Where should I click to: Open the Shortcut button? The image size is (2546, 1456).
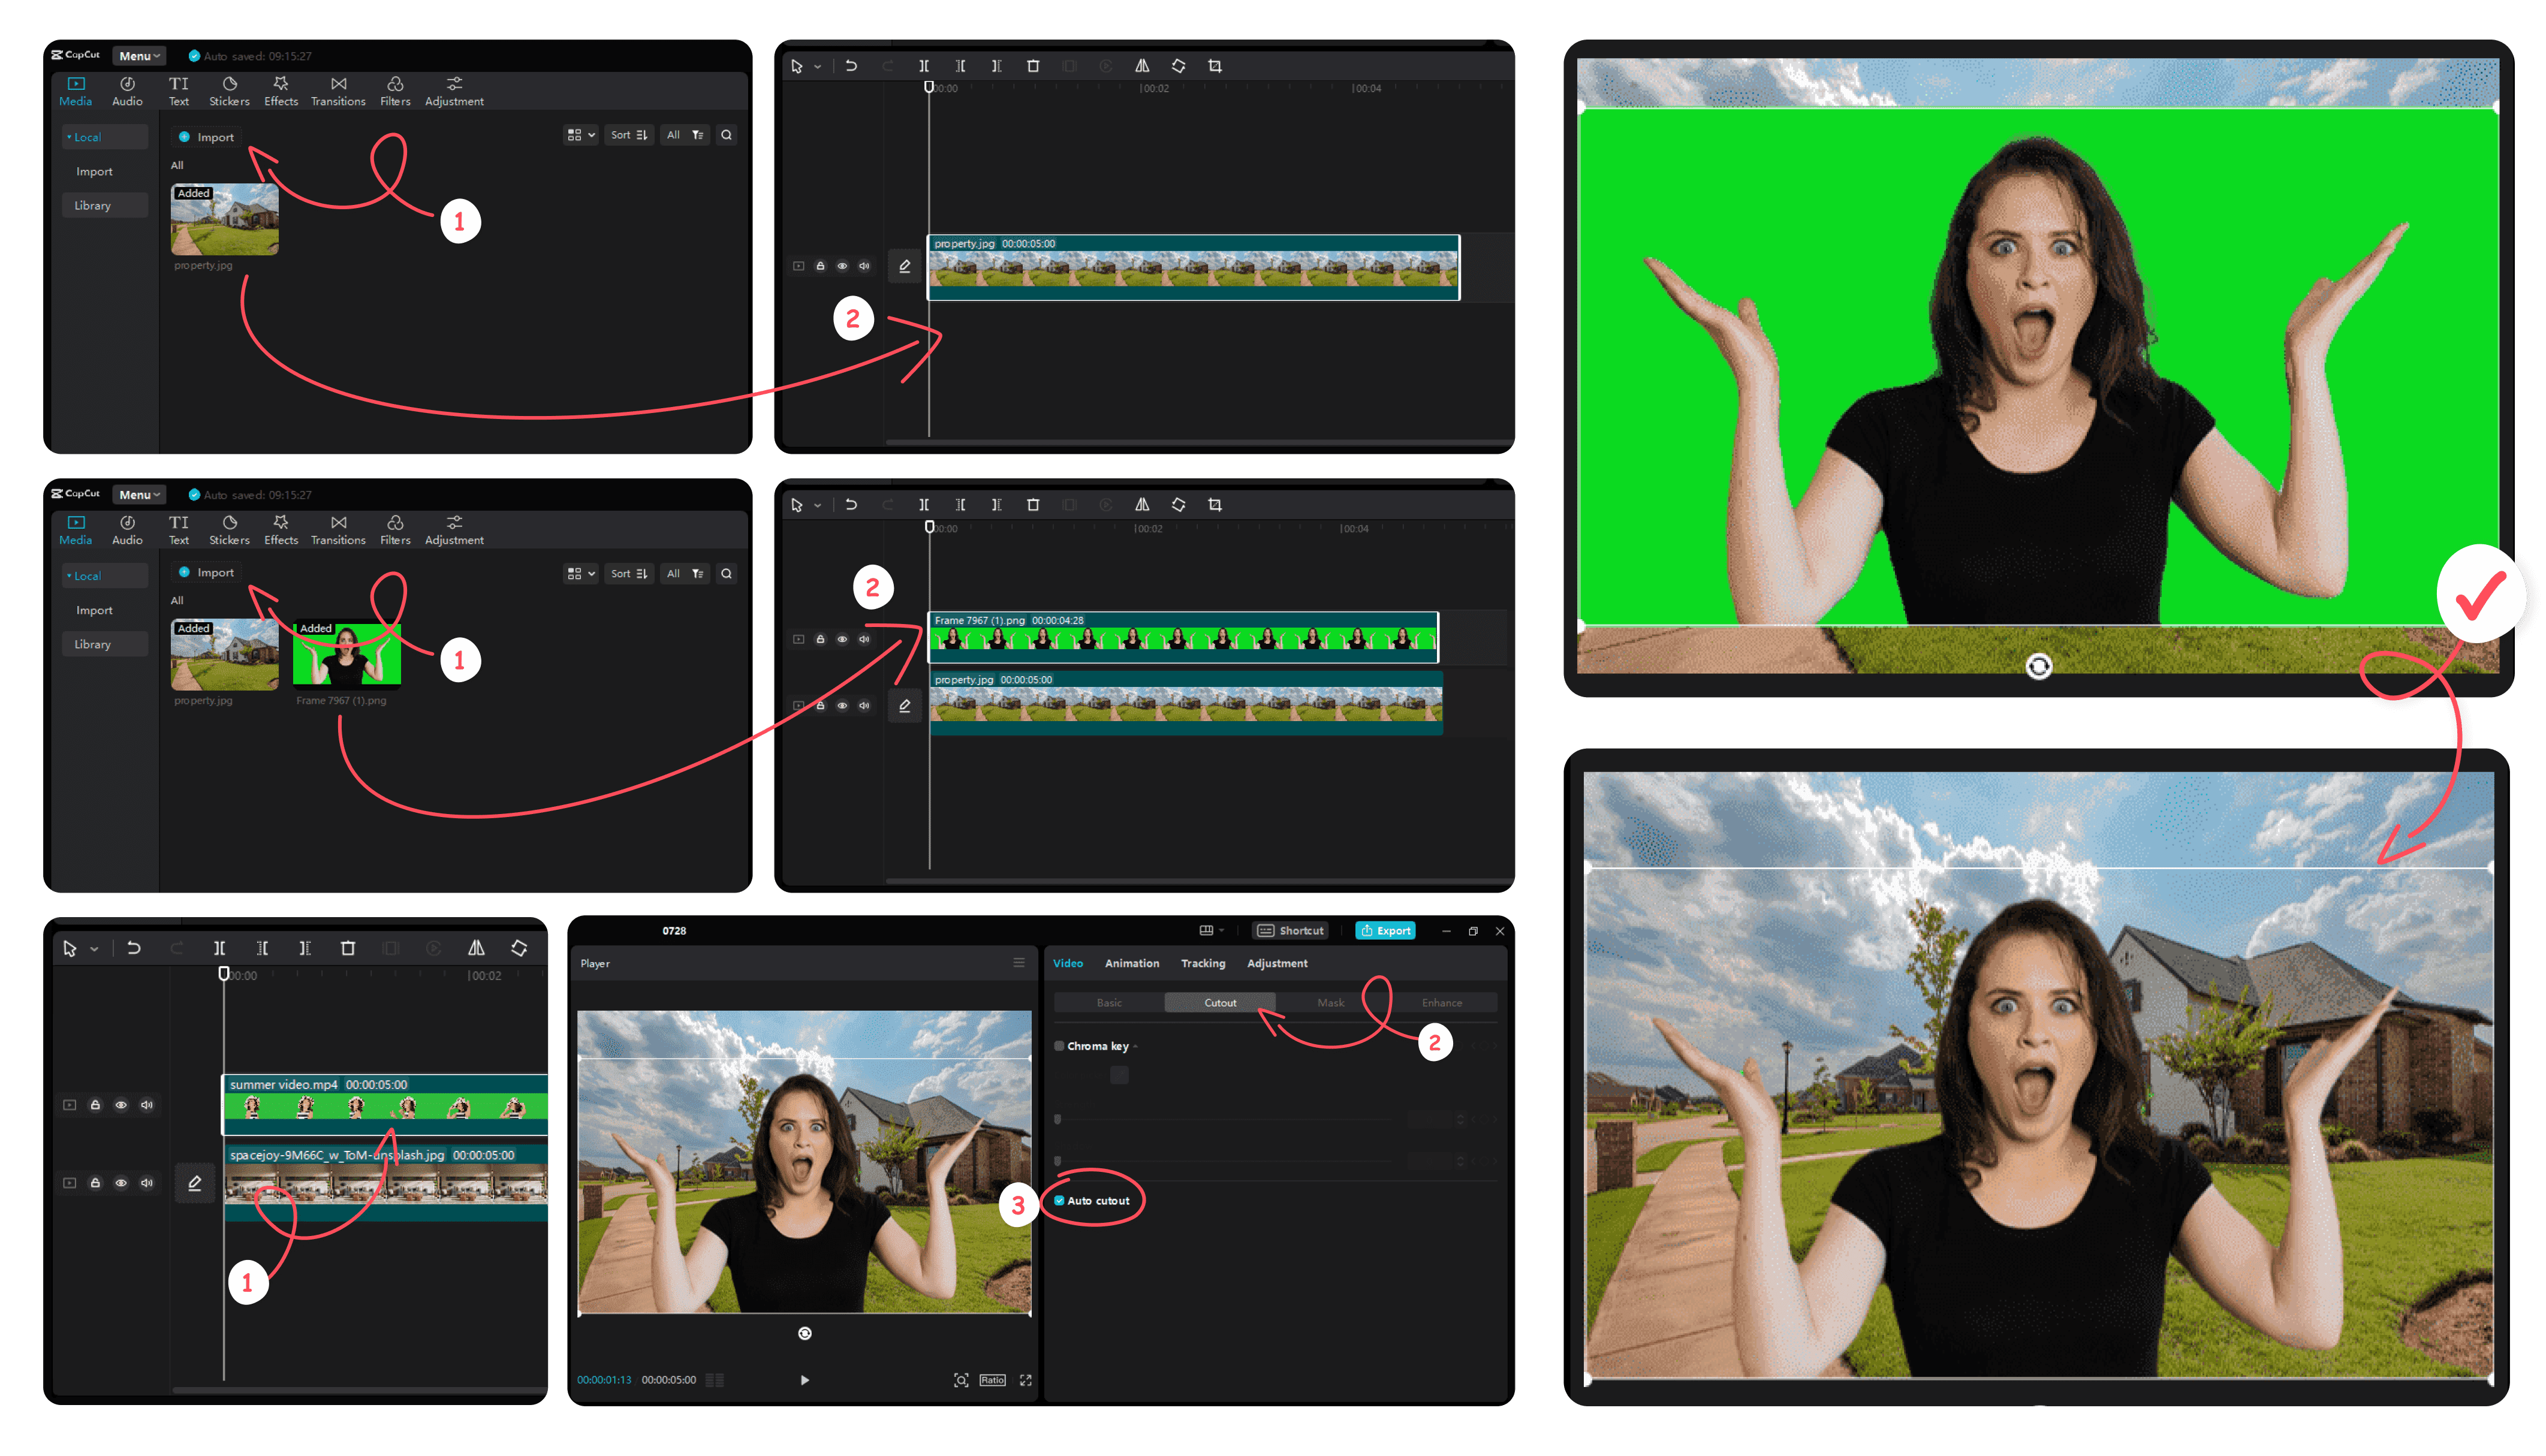point(1290,930)
